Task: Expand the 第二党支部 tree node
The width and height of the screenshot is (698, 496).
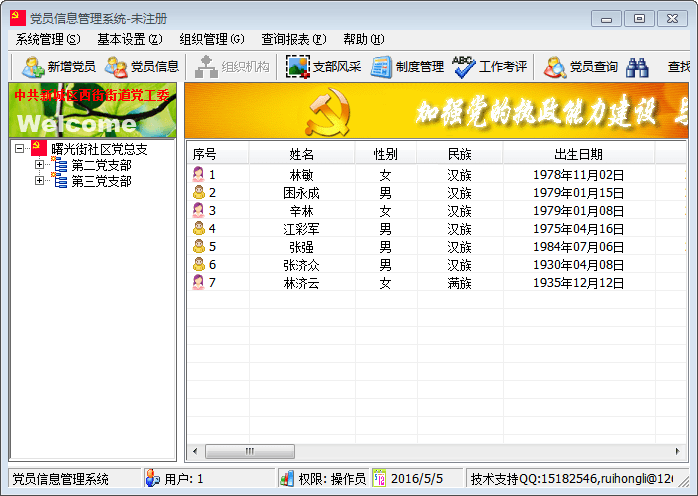Action: [x=40, y=165]
